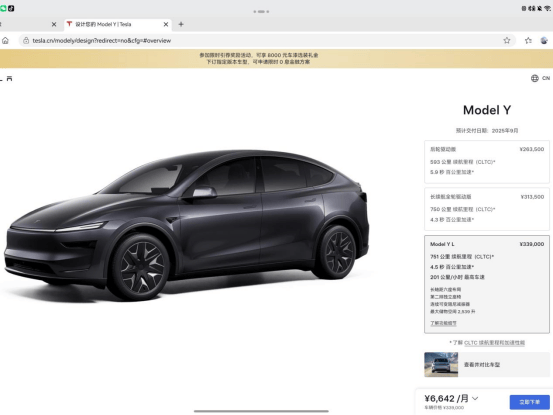Expand the ¥6,642 monthly price chevron
Image resolution: width=553 pixels, height=415 pixels.
(475, 398)
